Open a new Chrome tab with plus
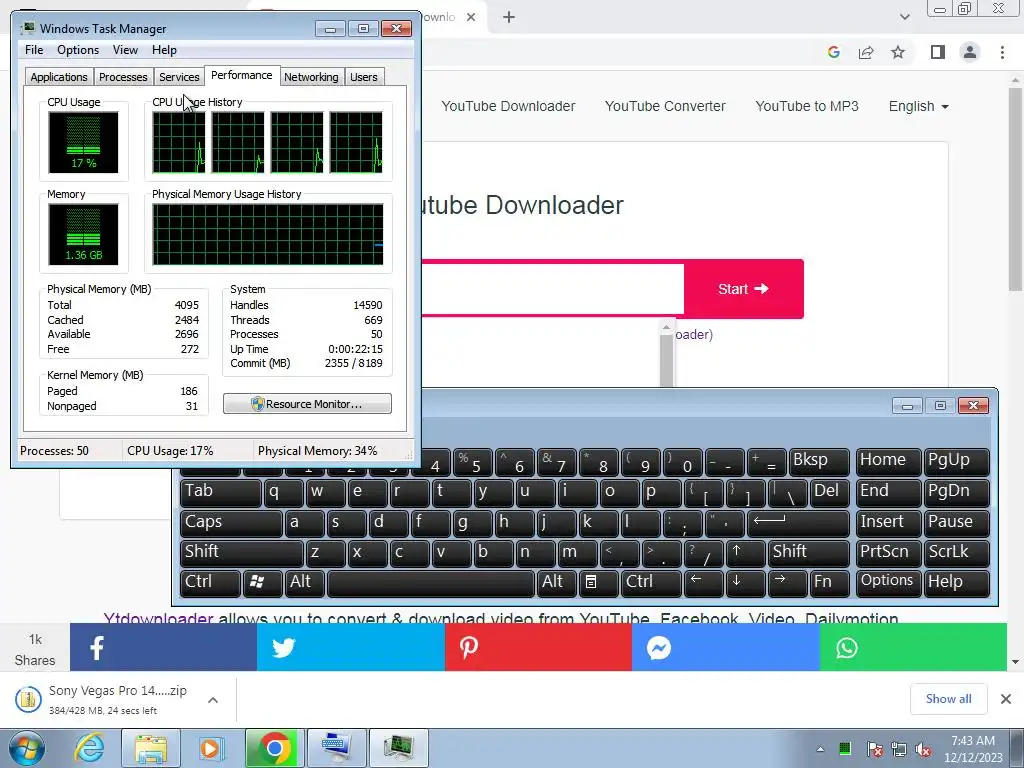 tap(509, 17)
